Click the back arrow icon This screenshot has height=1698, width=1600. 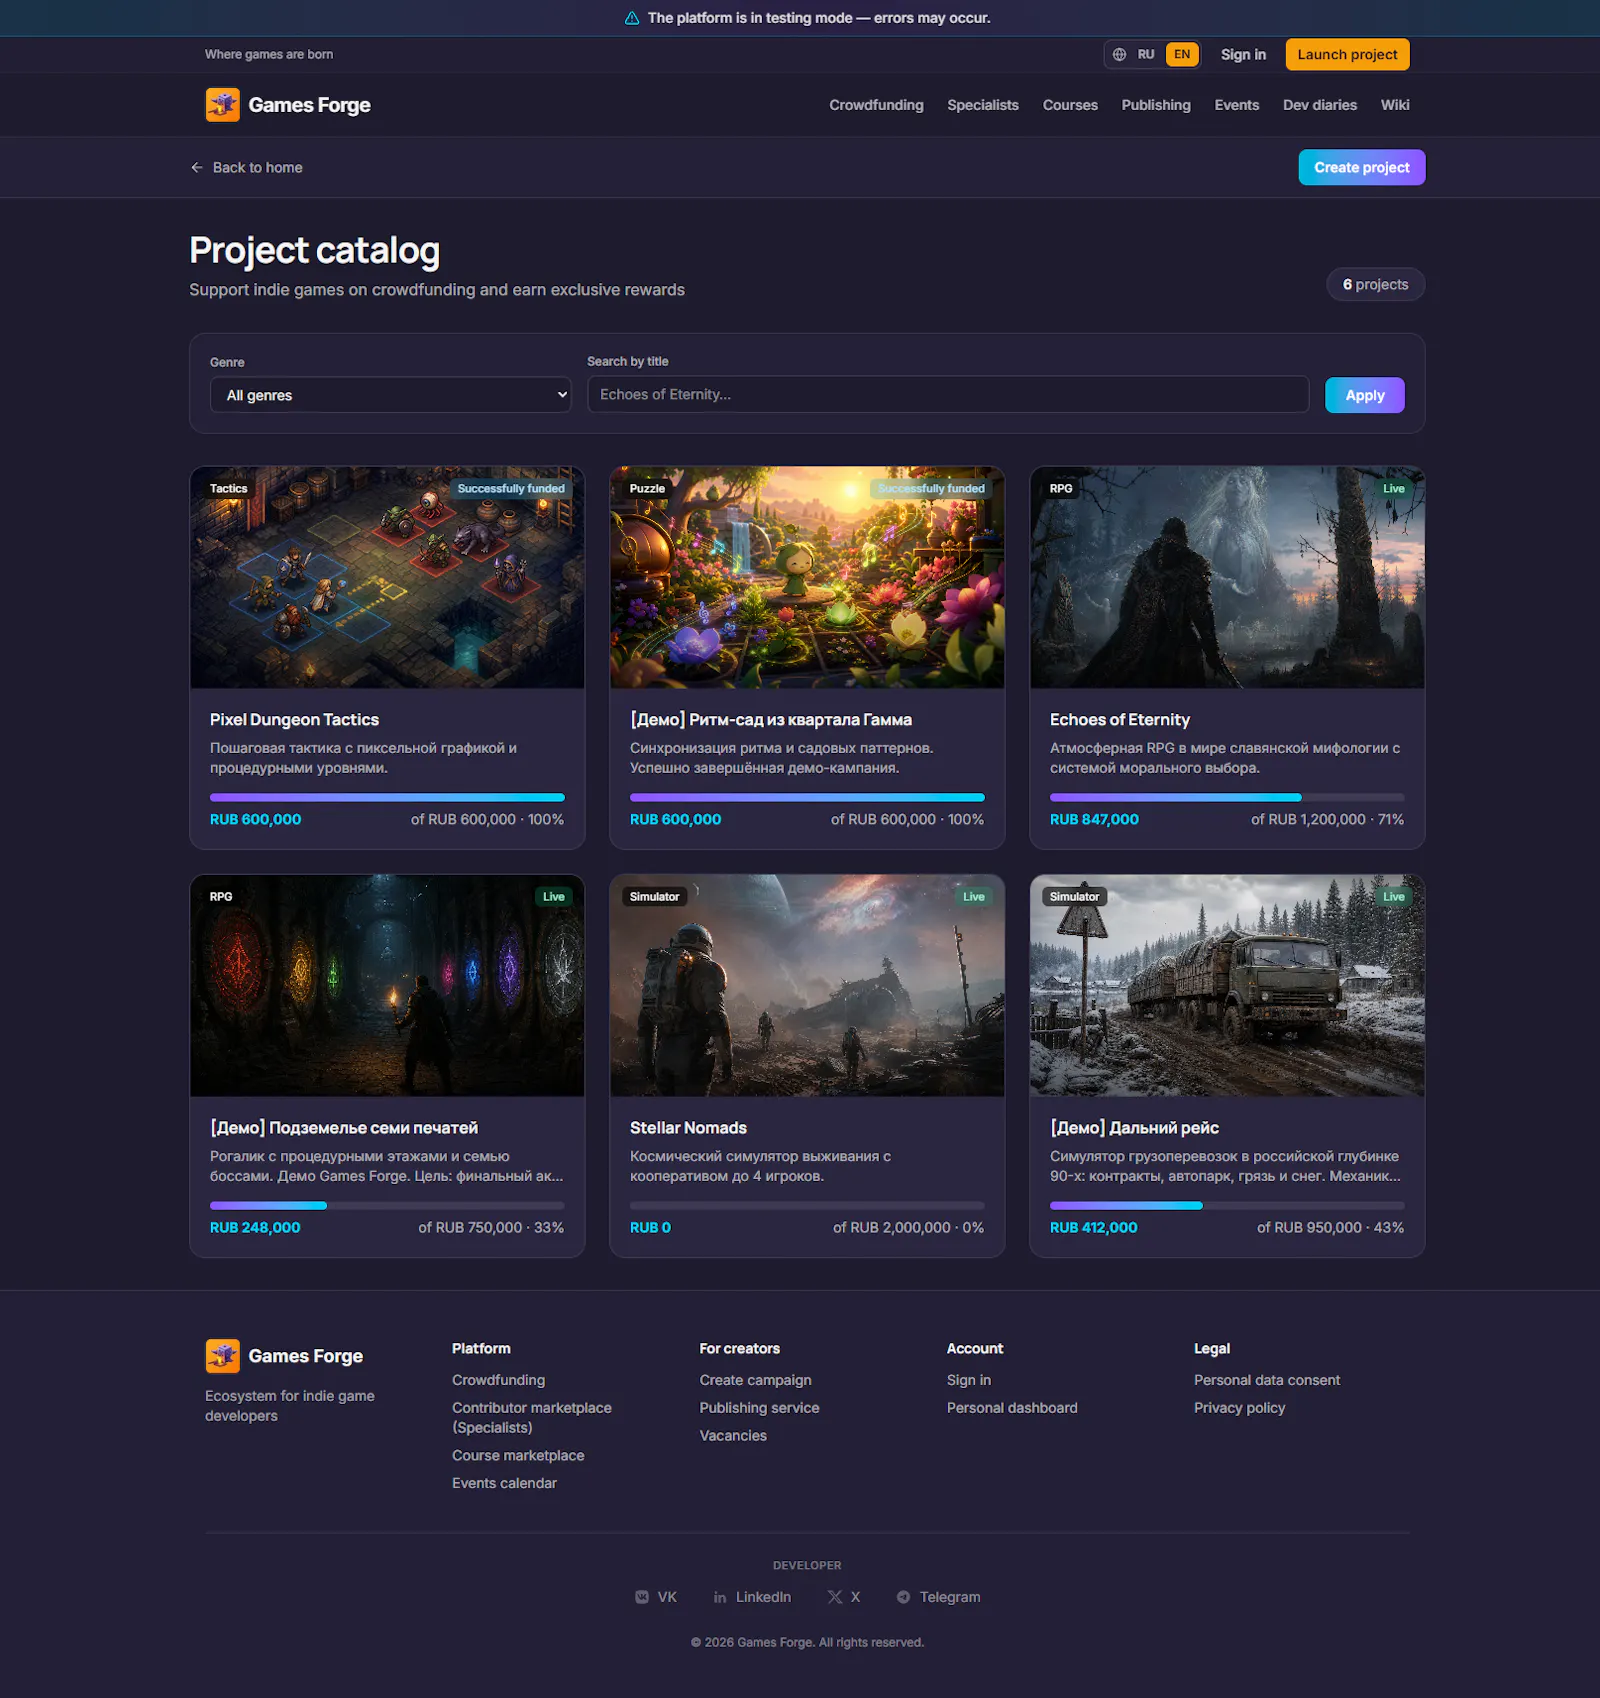point(197,168)
